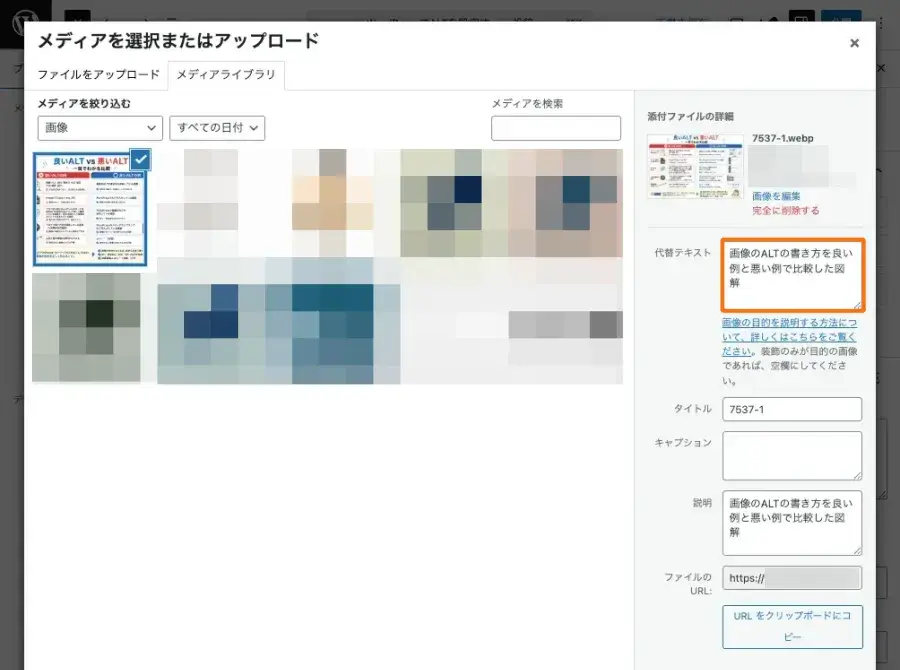Viewport: 900px width, 670px height.
Task: Click inside the 代替テキスト textarea
Action: [x=791, y=270]
